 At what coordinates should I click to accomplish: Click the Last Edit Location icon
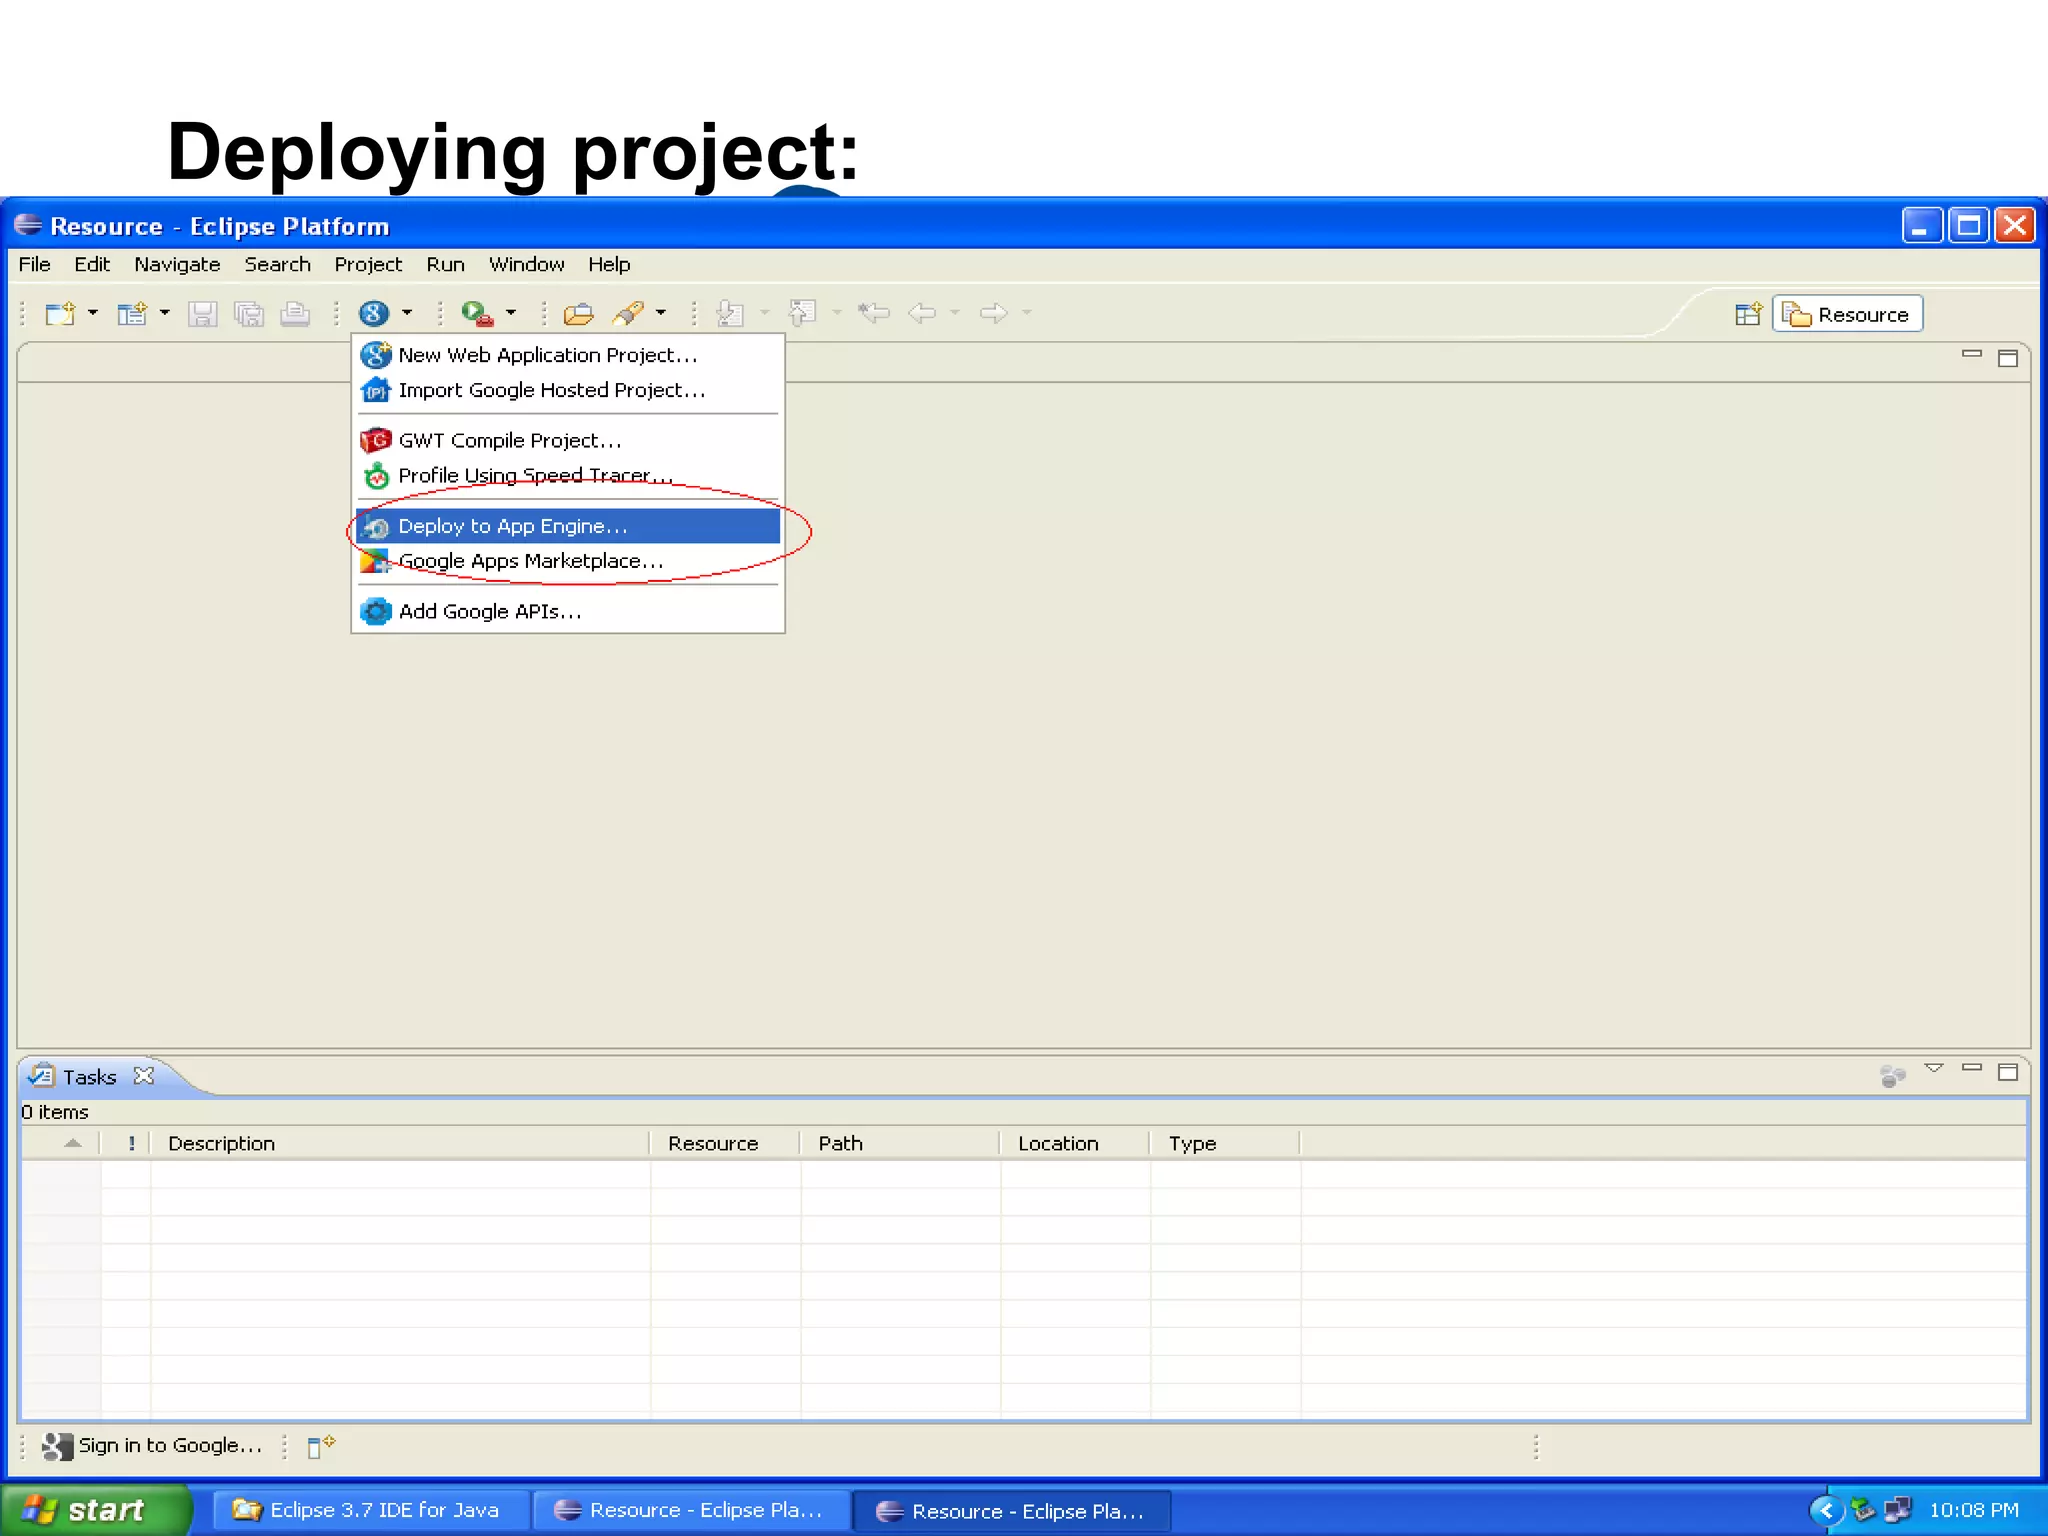point(874,314)
